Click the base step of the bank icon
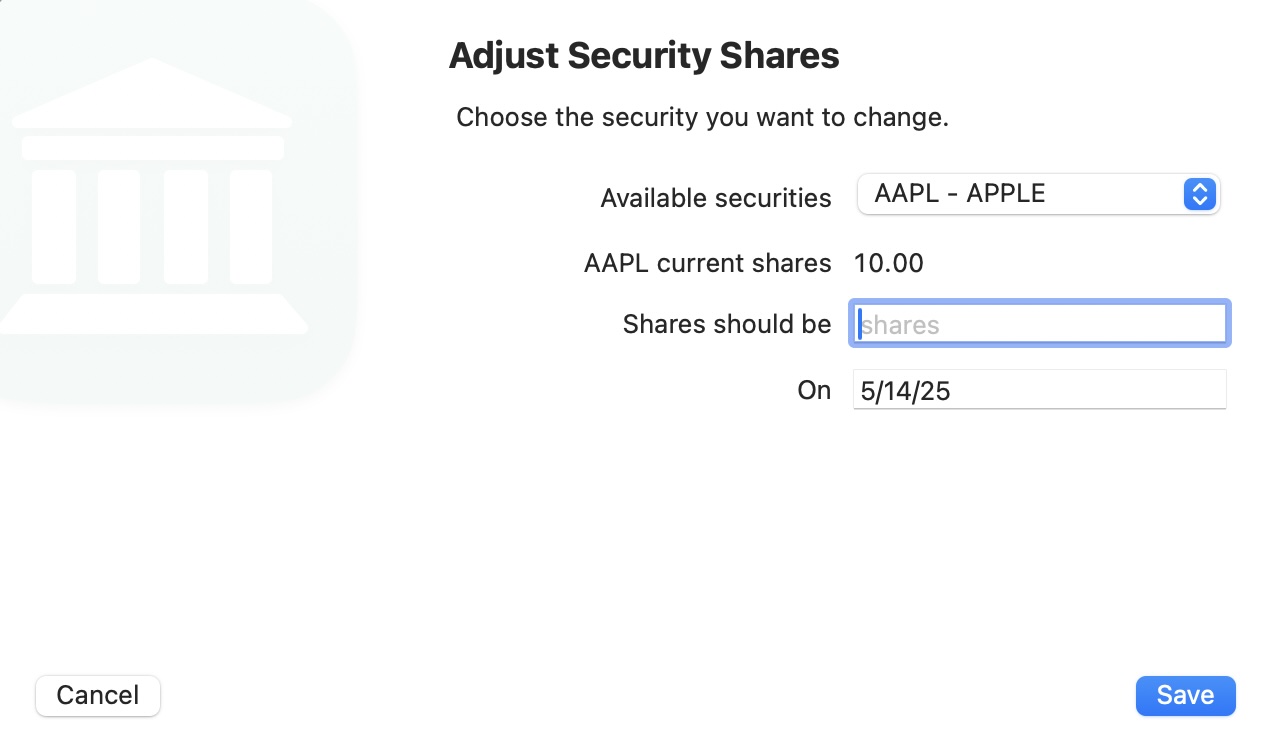 pyautogui.click(x=153, y=314)
